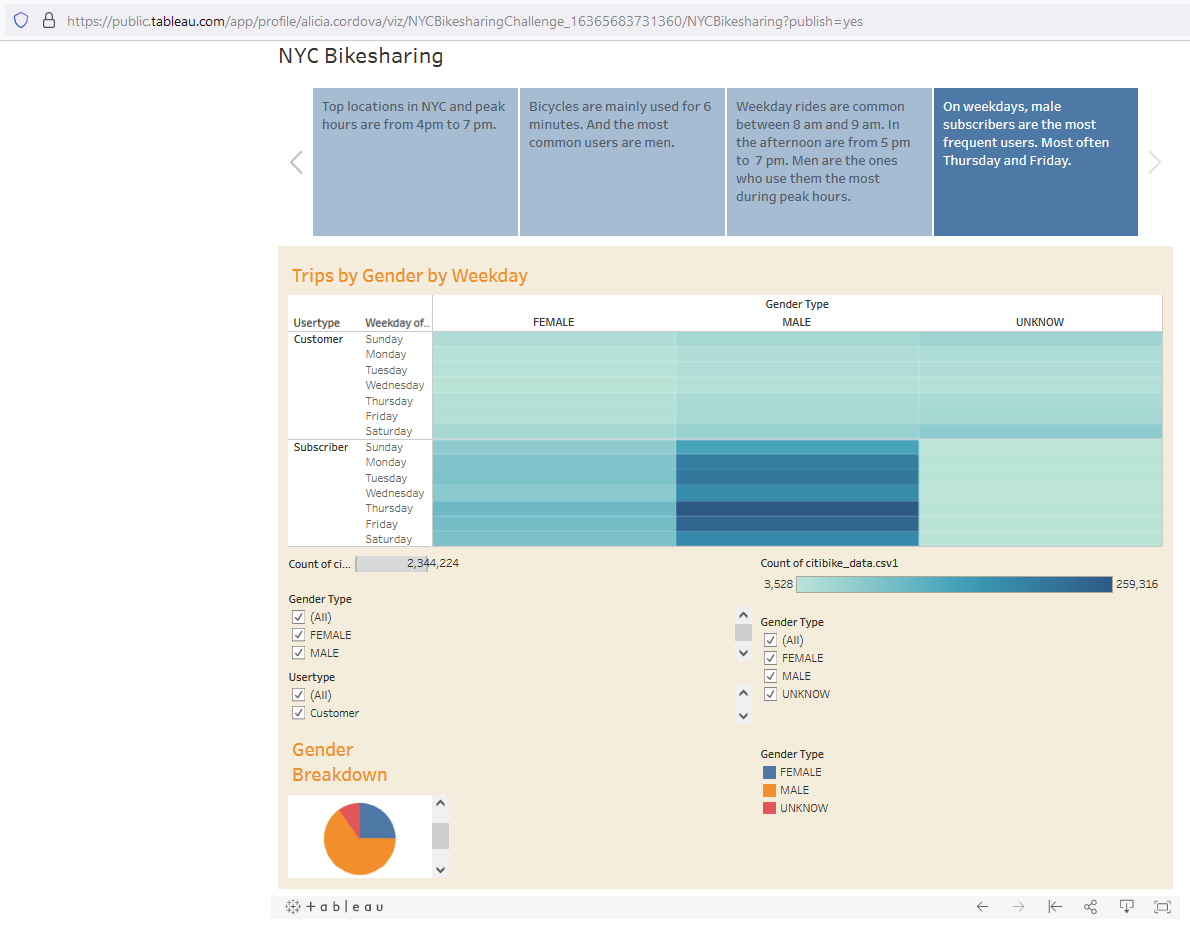Select the Customer row label
This screenshot has width=1190, height=934.
[318, 339]
